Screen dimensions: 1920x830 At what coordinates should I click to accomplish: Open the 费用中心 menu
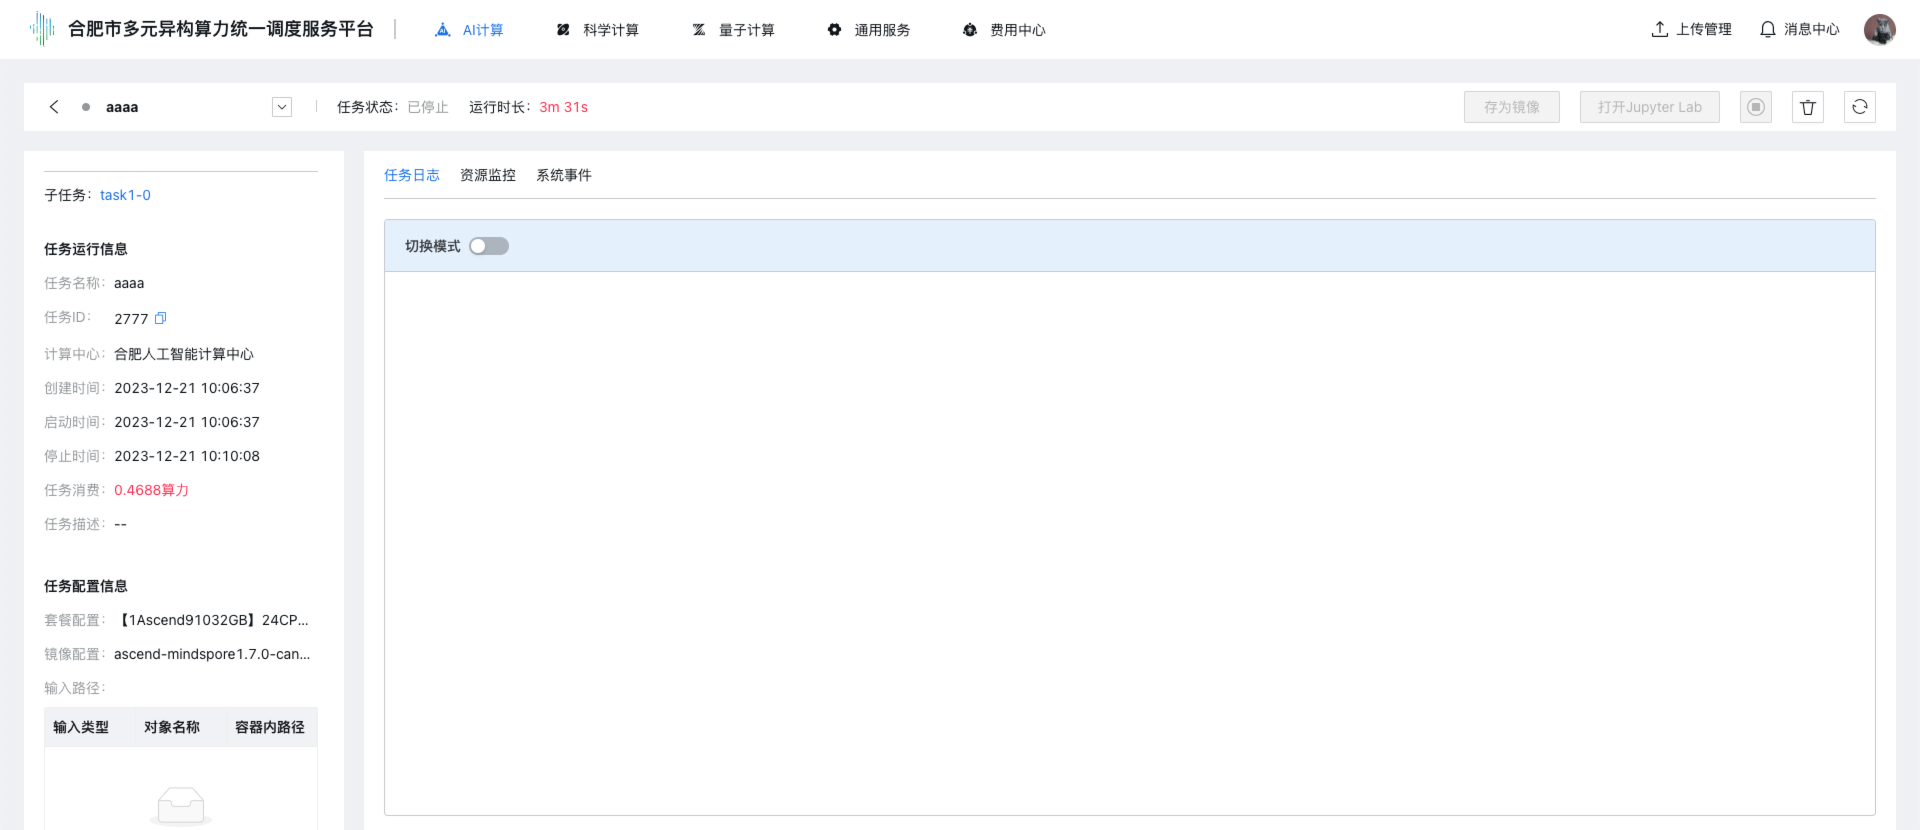pyautogui.click(x=1004, y=30)
